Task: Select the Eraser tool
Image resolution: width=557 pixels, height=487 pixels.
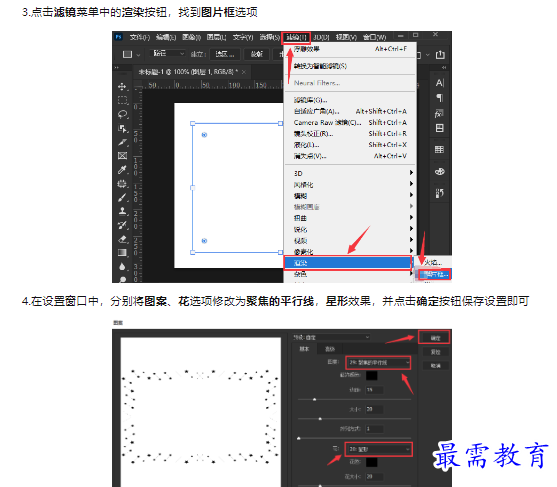Action: 123,239
